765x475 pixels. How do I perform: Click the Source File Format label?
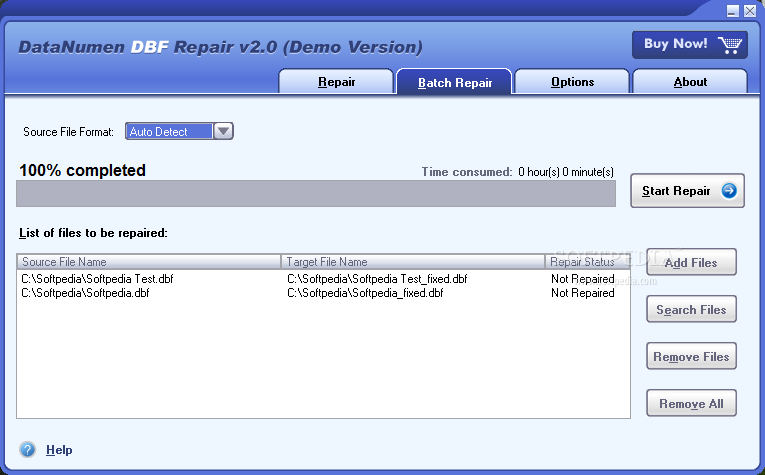coord(68,132)
